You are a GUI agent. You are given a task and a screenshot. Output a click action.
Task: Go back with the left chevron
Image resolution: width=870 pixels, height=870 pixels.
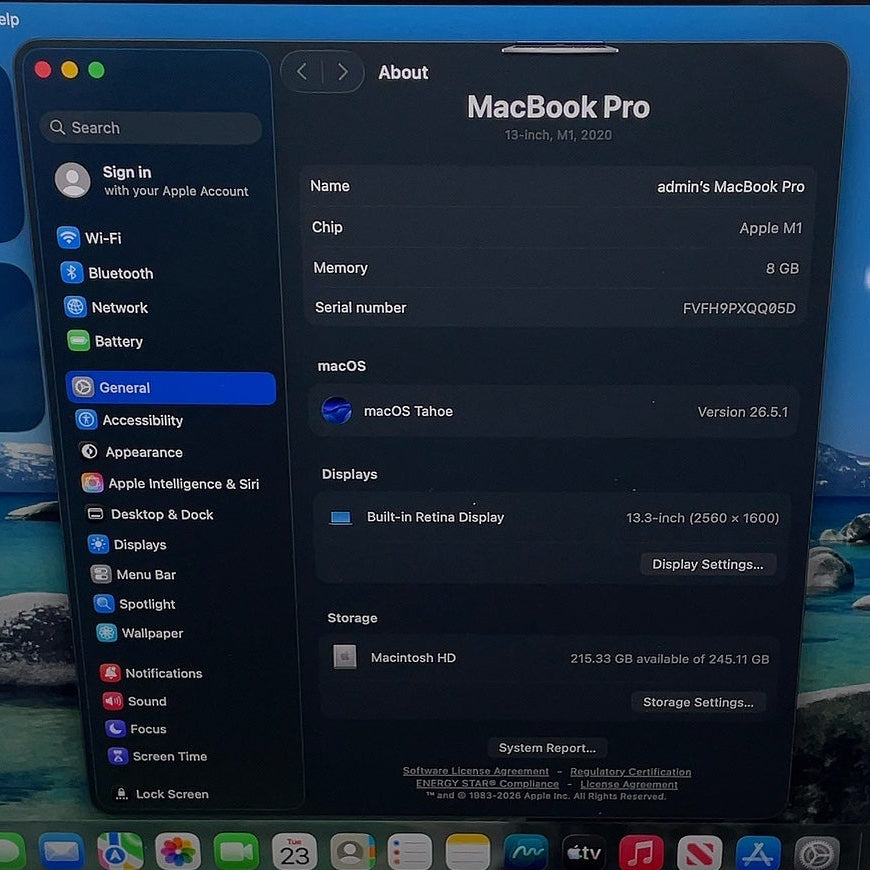pos(302,71)
